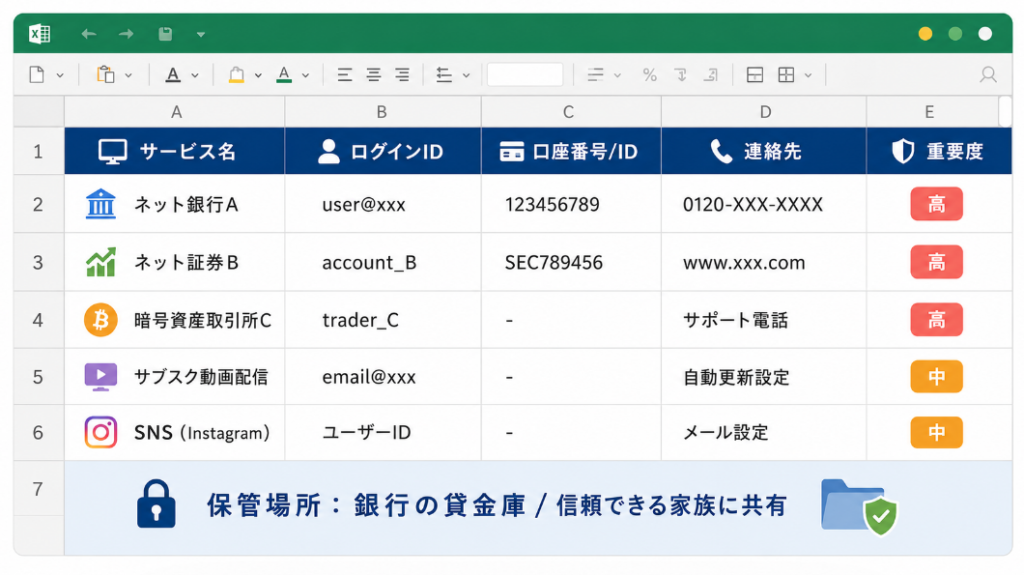Select column D header
The height and width of the screenshot is (575, 1024).
764,112
